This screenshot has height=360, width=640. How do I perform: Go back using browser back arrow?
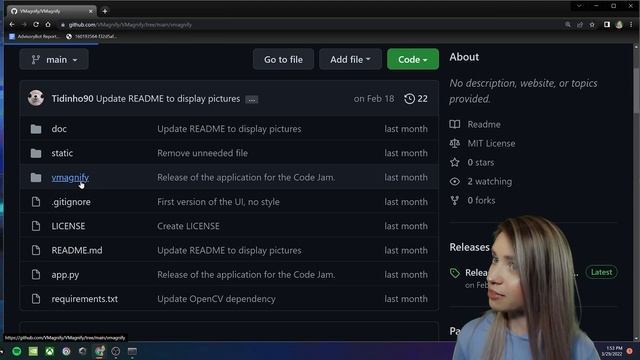click(12, 24)
